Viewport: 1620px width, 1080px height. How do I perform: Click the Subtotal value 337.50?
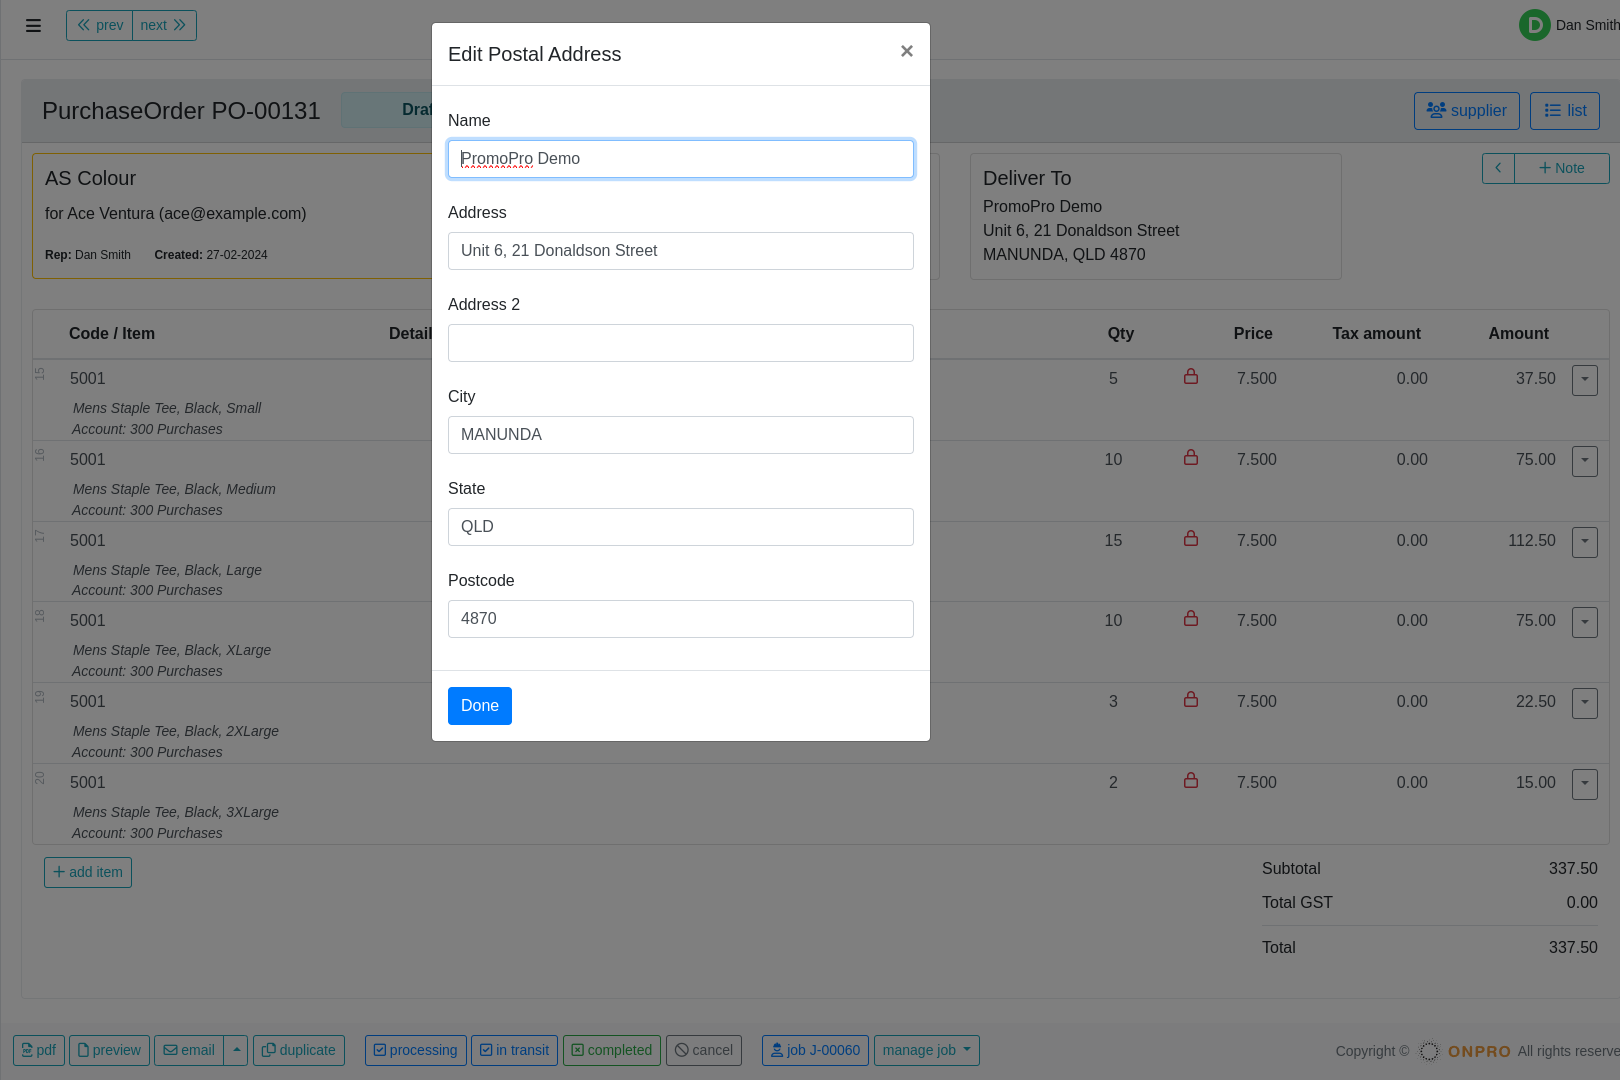tap(1573, 869)
